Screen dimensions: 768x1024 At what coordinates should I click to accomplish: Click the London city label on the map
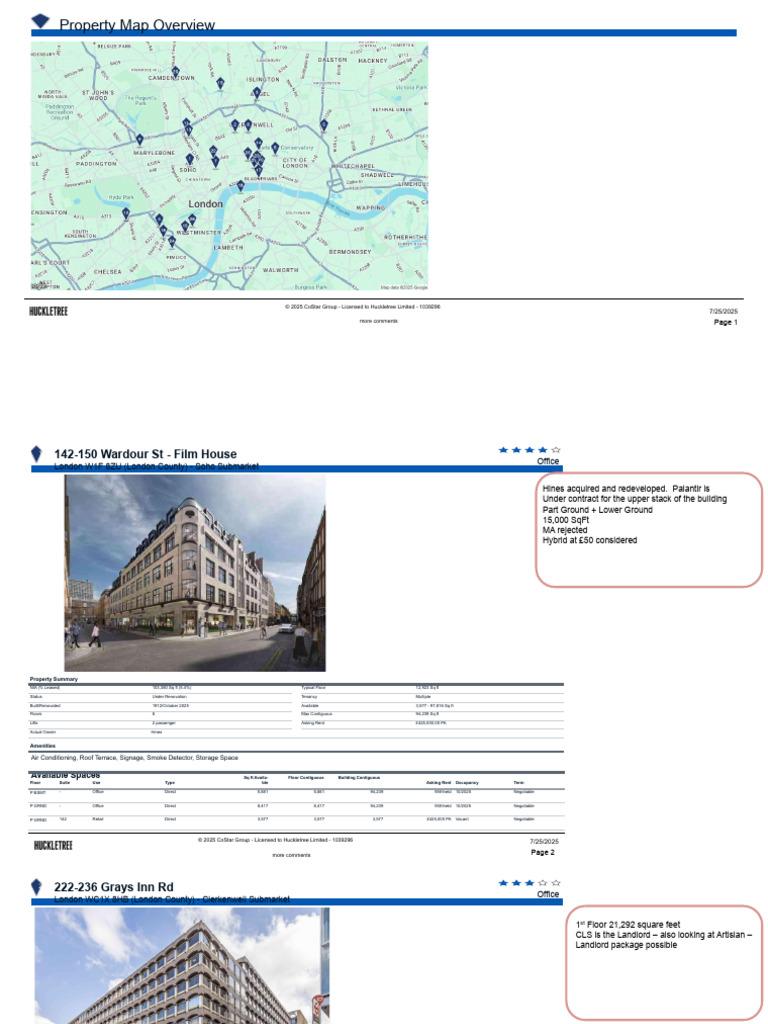(206, 204)
